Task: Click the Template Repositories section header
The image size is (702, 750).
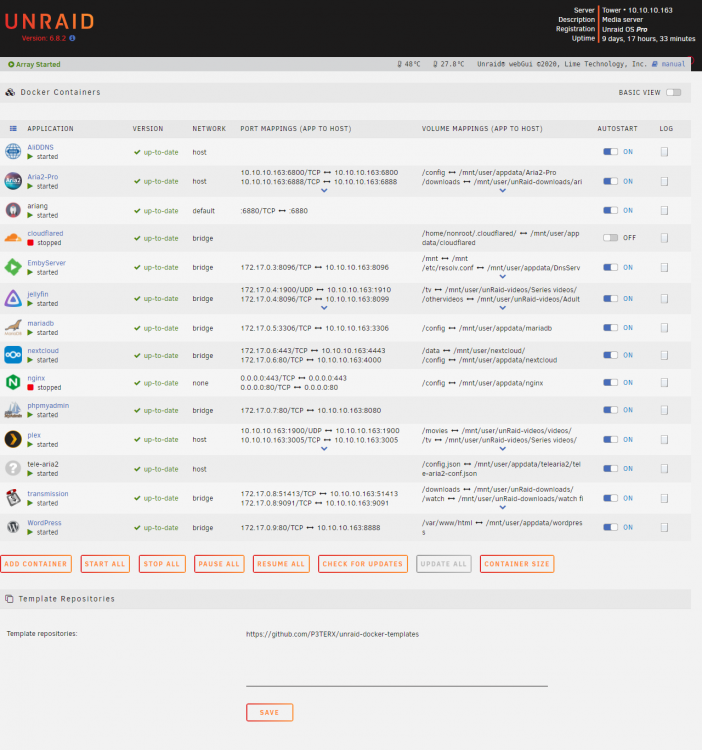Action: click(345, 599)
